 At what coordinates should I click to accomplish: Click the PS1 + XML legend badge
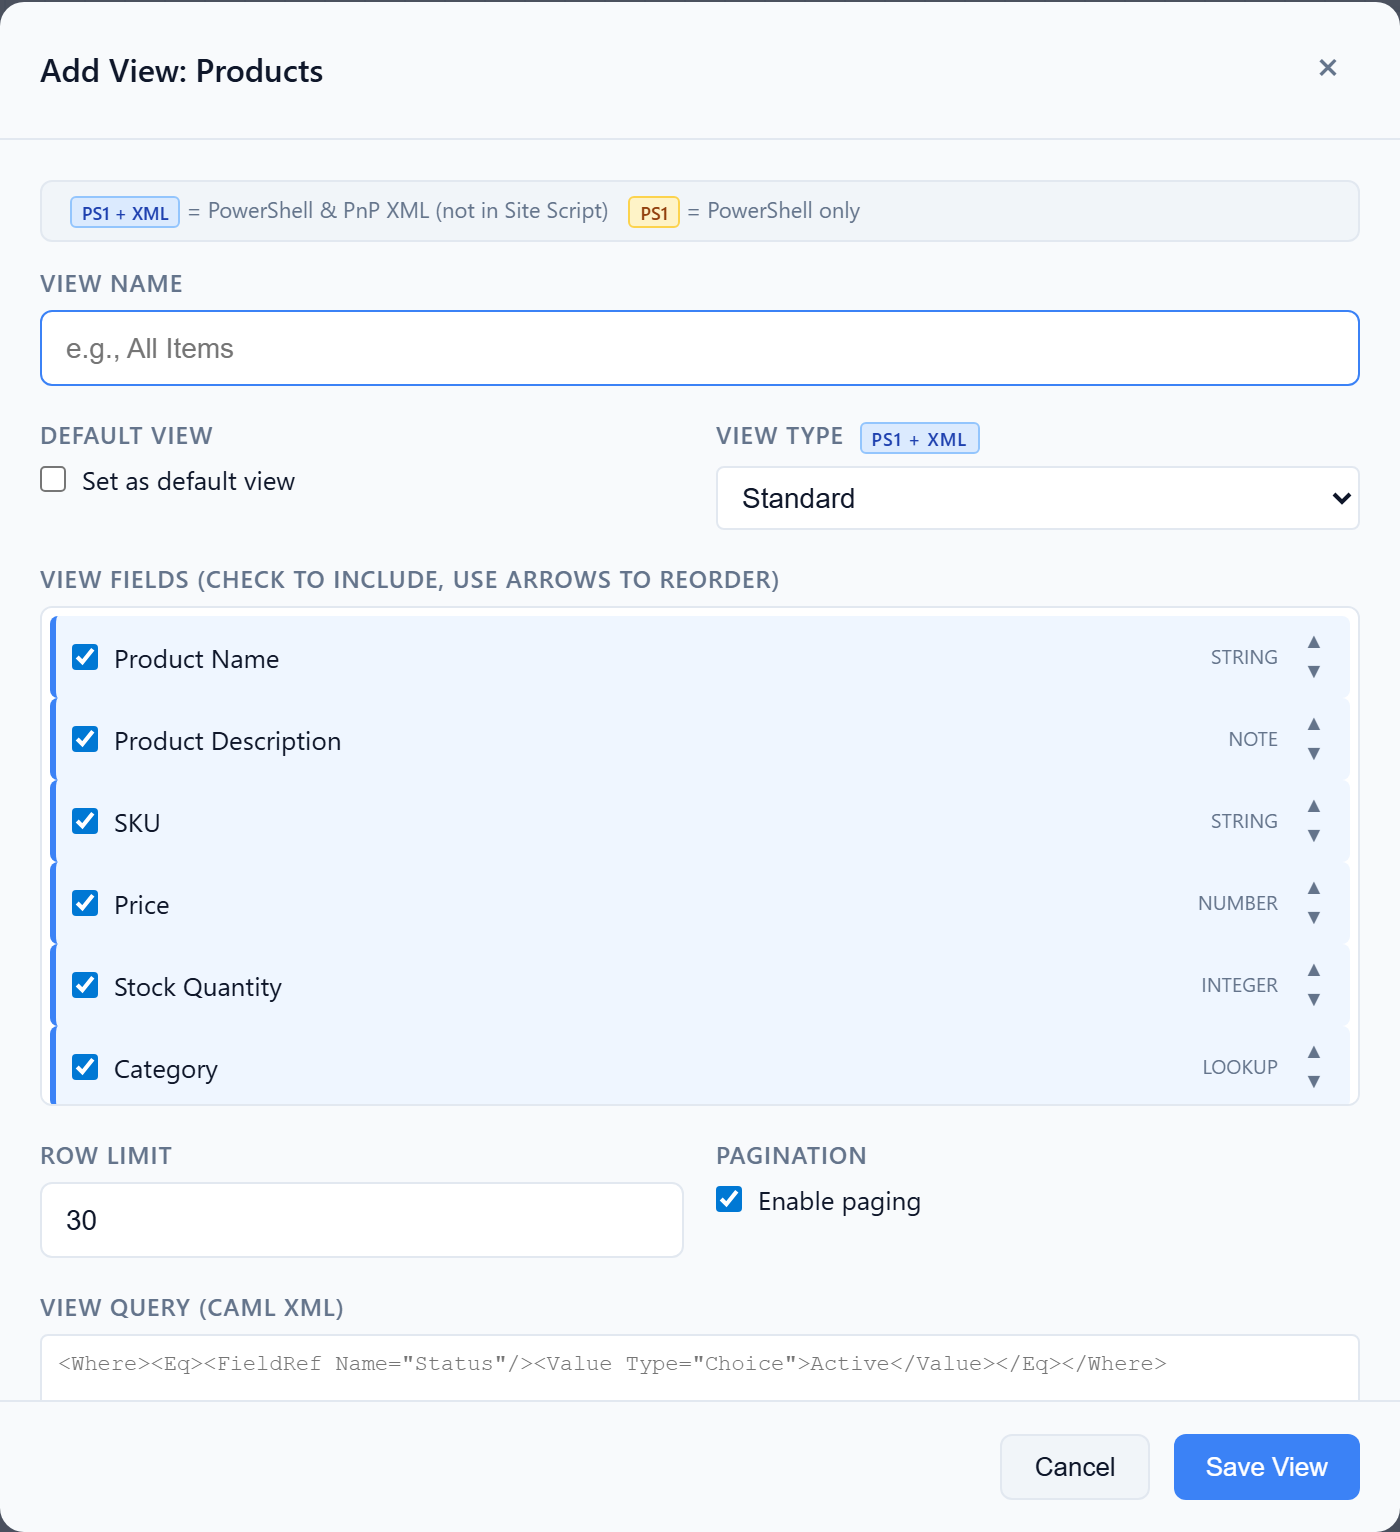[125, 212]
